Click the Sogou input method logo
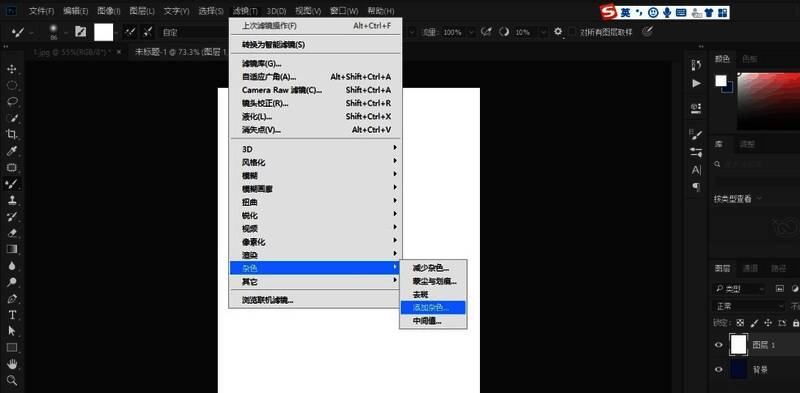Image resolution: width=800 pixels, height=393 pixels. pyautogui.click(x=608, y=12)
